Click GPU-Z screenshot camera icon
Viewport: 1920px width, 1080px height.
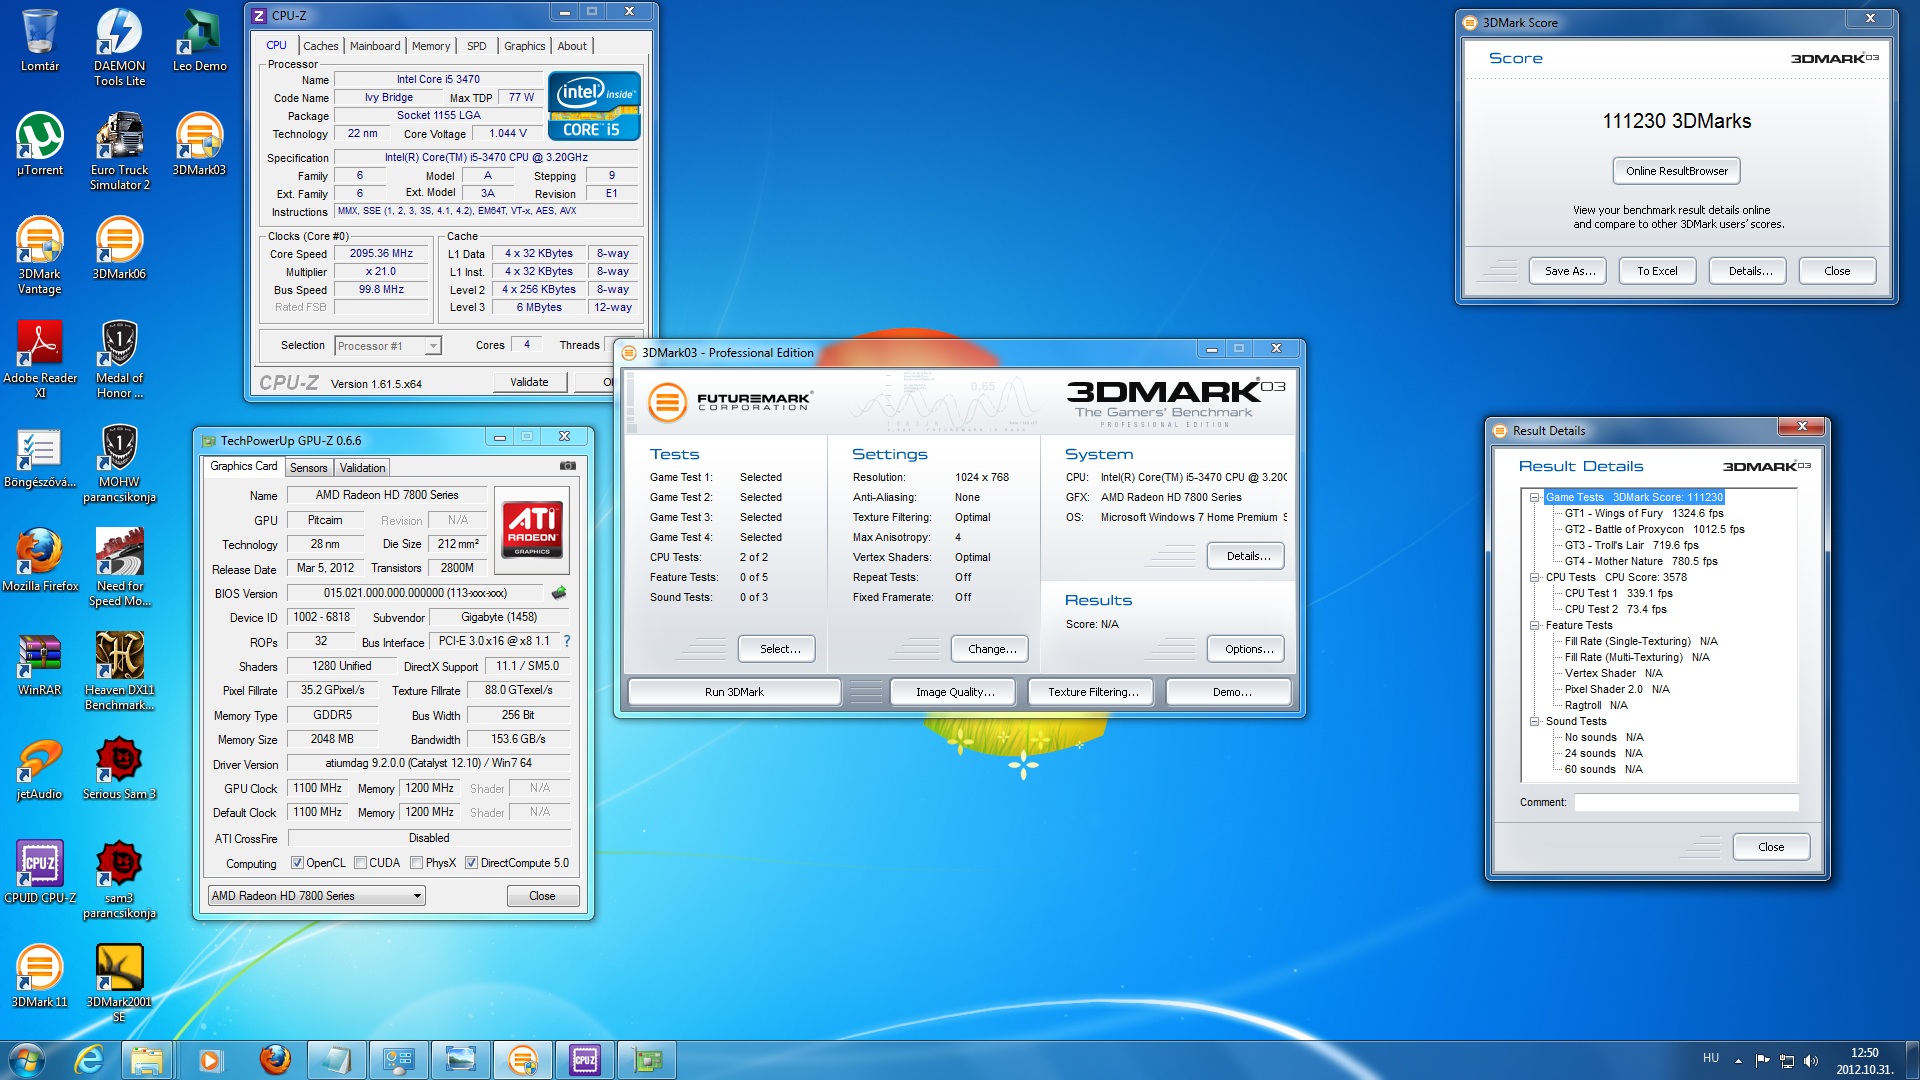click(x=567, y=466)
